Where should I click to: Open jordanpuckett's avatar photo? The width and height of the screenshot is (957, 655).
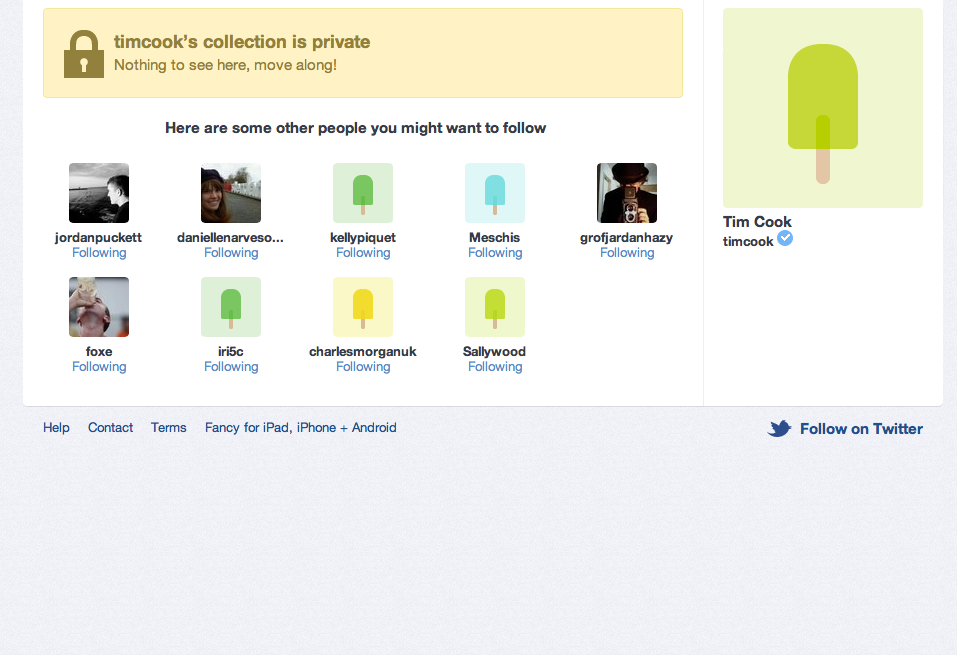99,193
